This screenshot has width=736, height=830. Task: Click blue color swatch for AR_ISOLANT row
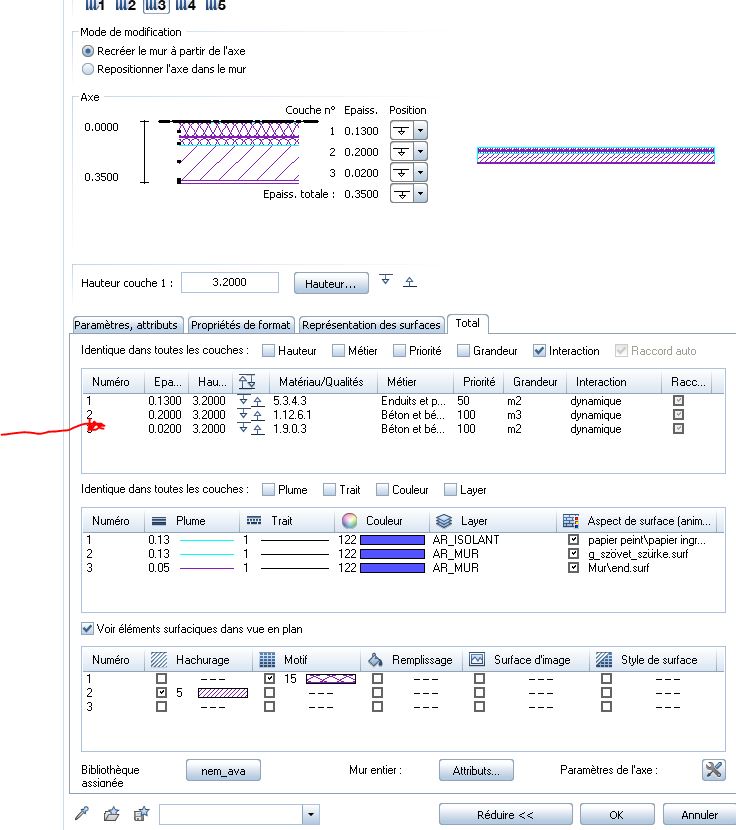point(392,540)
